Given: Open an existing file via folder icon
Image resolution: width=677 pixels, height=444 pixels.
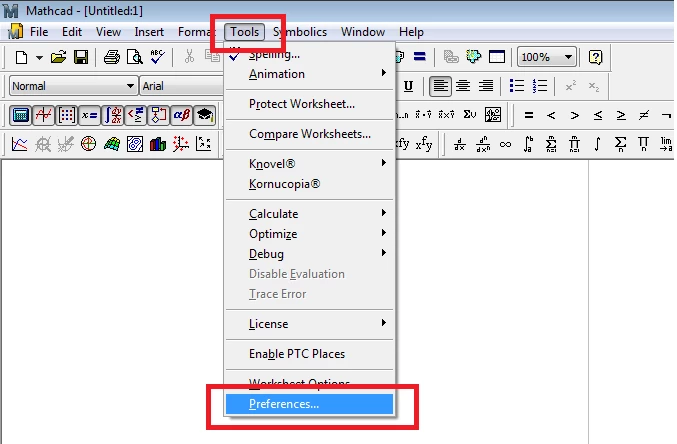Looking at the screenshot, I should (x=58, y=57).
